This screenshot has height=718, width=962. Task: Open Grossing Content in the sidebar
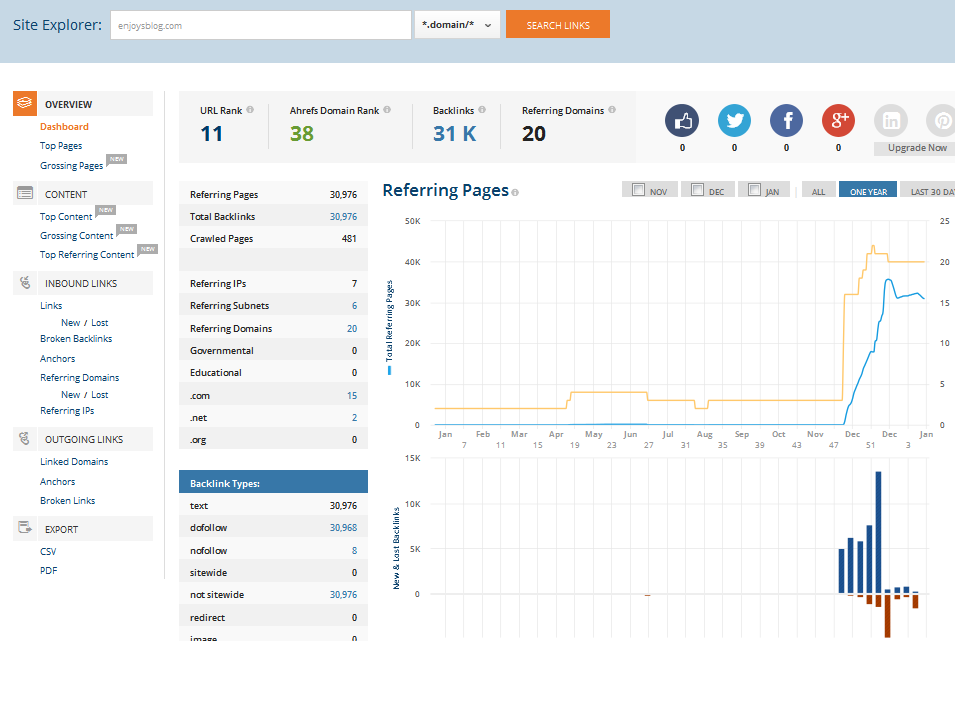point(77,236)
